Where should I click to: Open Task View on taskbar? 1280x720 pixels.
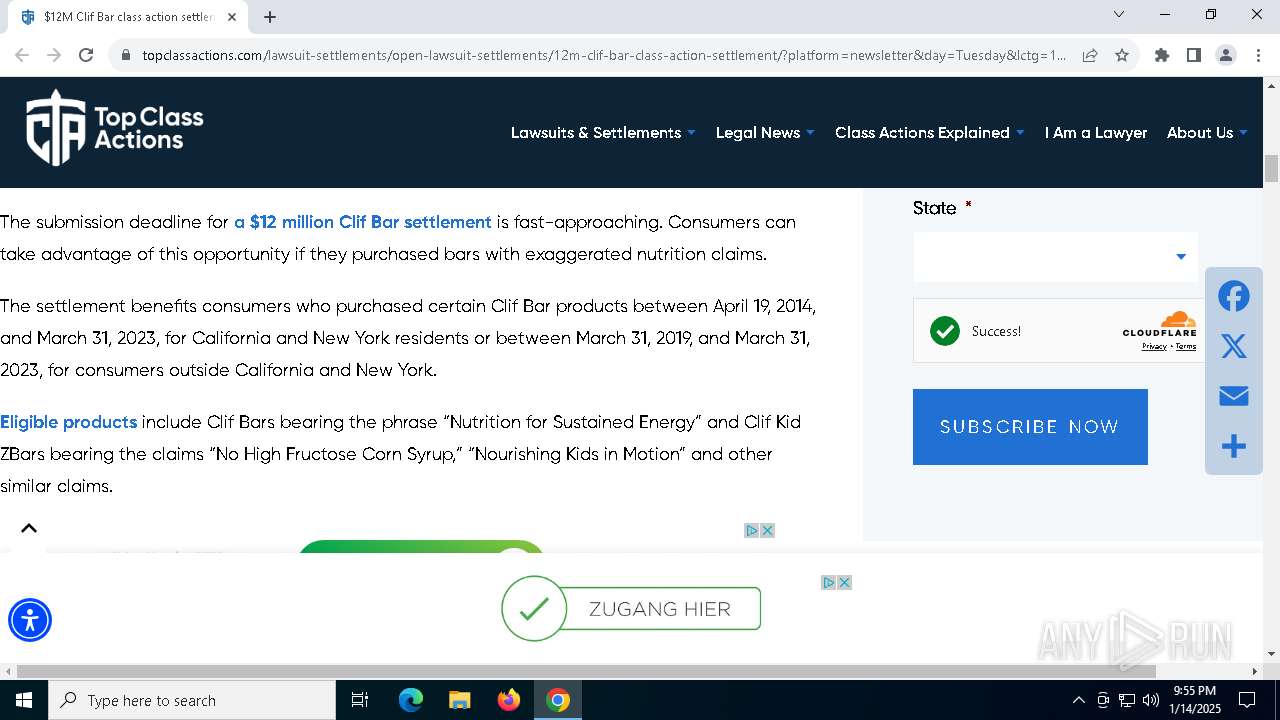tap(360, 700)
